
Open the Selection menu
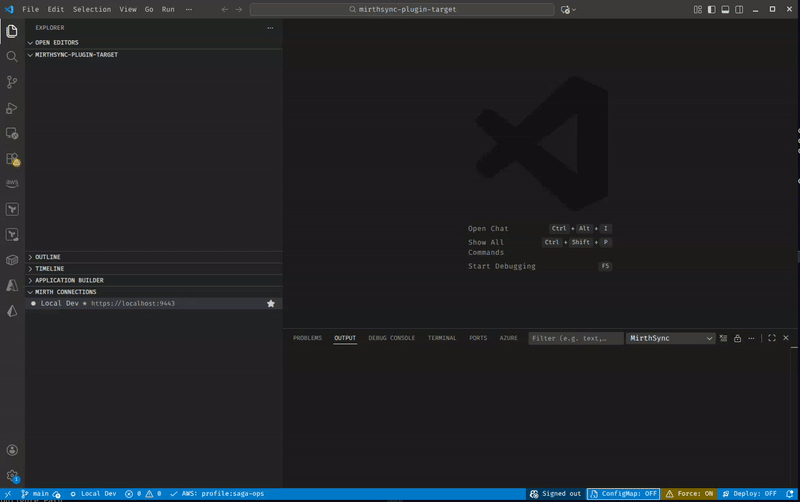point(92,9)
